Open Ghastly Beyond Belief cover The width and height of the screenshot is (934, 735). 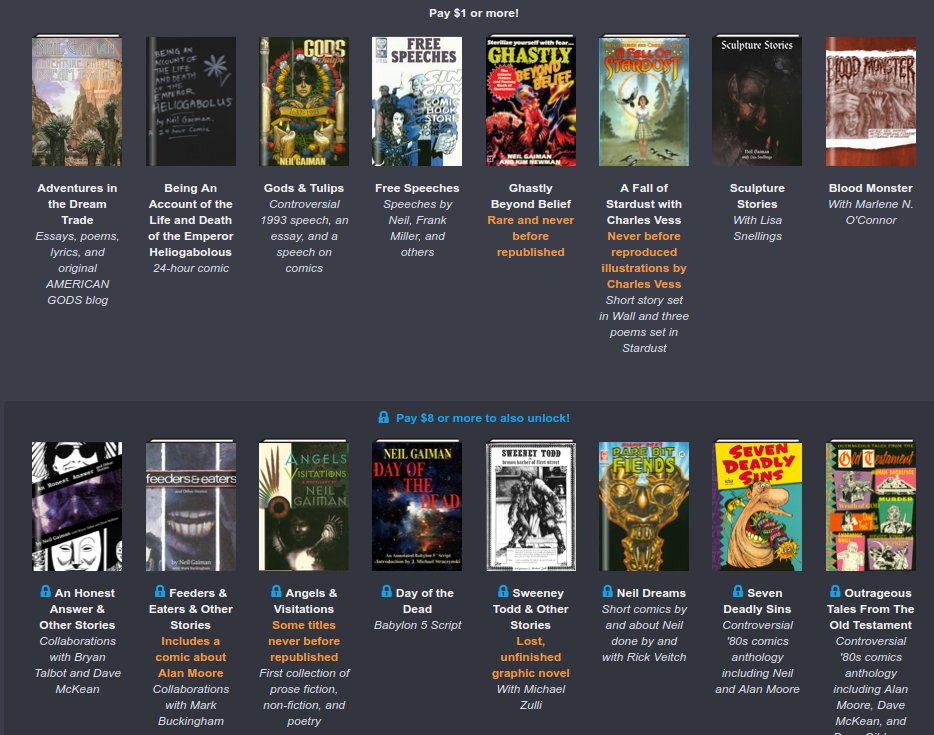pyautogui.click(x=531, y=101)
